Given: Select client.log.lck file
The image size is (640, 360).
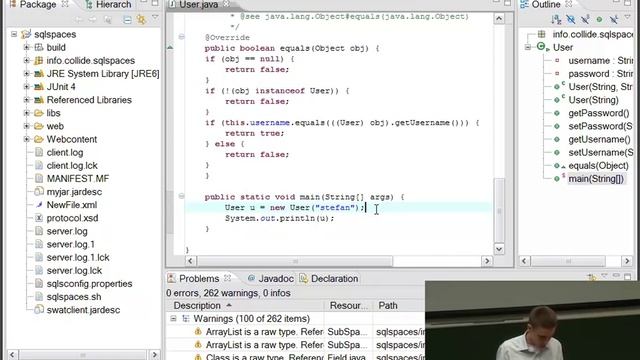Looking at the screenshot, I should pyautogui.click(x=72, y=166).
